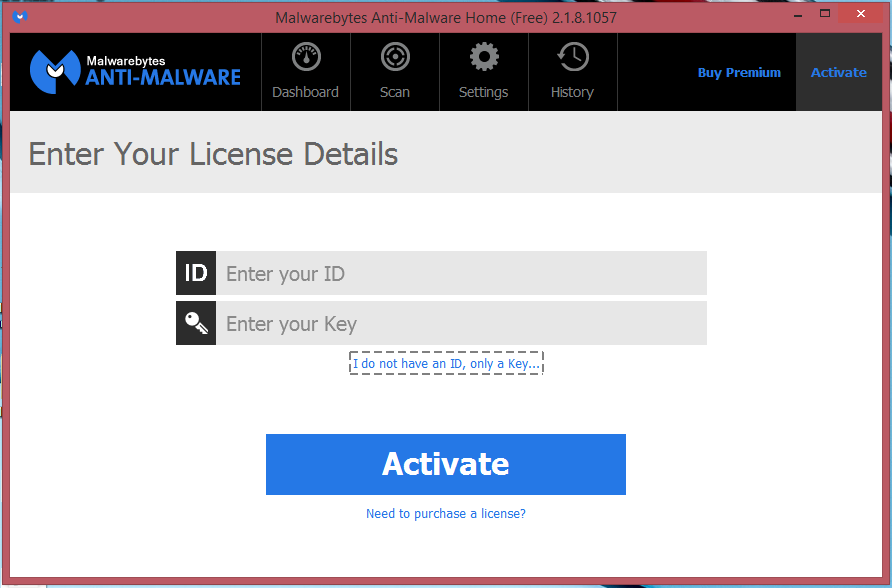
Task: Focus the Enter your ID field
Action: click(x=461, y=273)
